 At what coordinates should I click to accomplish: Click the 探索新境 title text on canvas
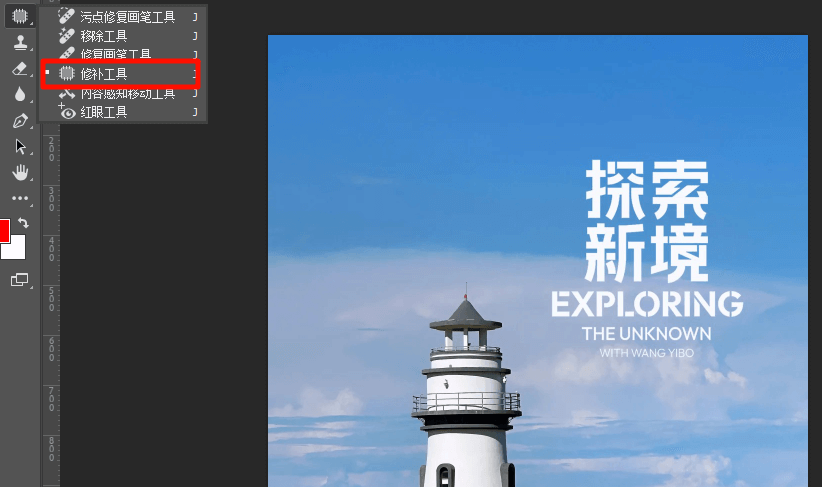[x=647, y=221]
